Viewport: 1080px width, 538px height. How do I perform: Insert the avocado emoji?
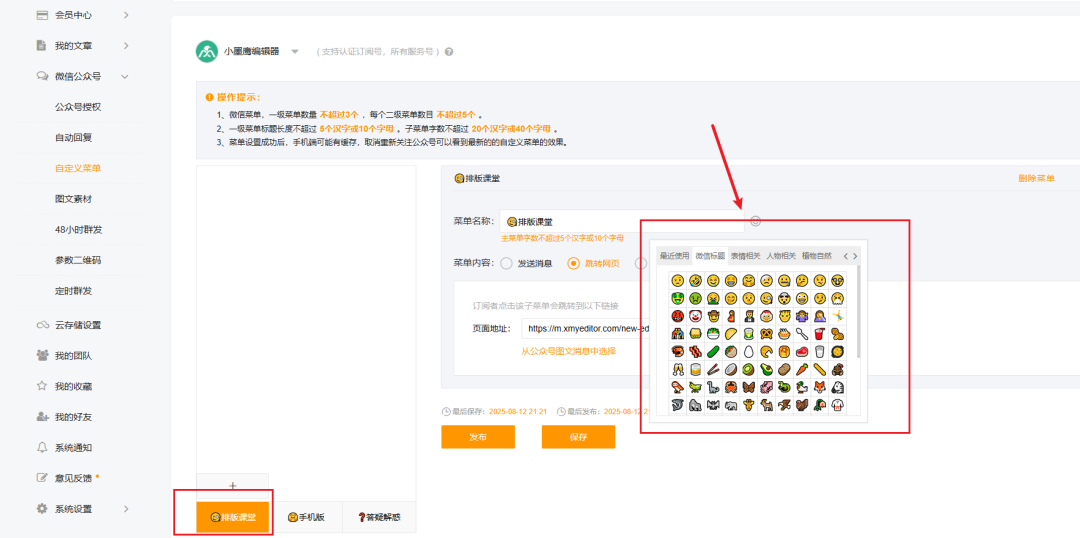tap(766, 370)
